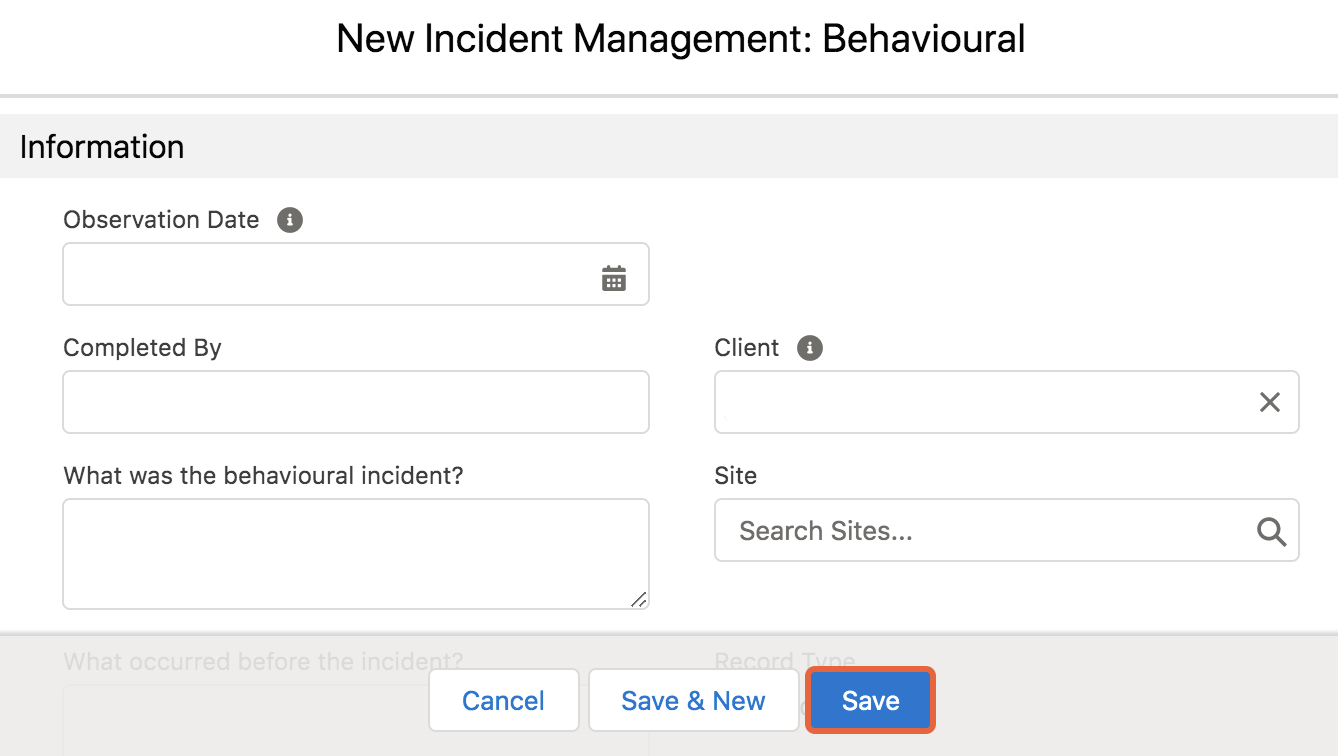
Task: Click the Observation Date input field
Action: (x=356, y=274)
